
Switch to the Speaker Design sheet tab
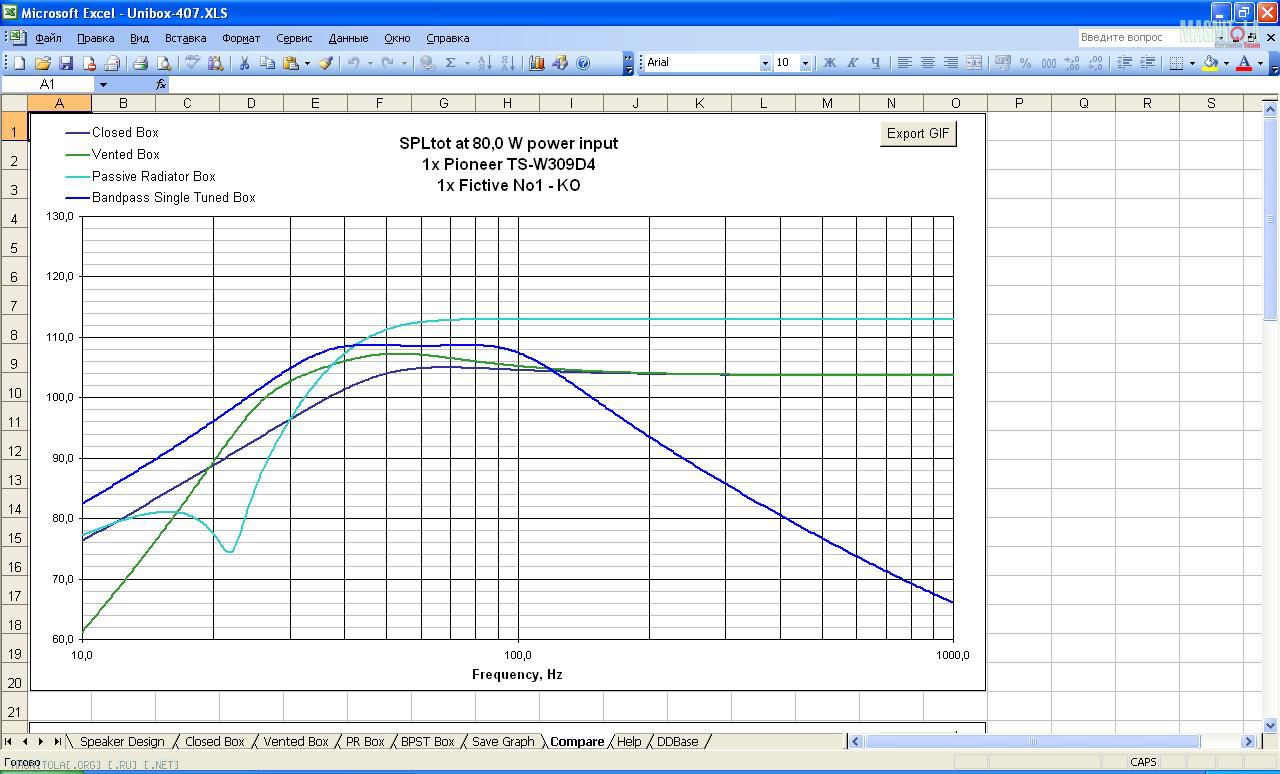coord(122,741)
